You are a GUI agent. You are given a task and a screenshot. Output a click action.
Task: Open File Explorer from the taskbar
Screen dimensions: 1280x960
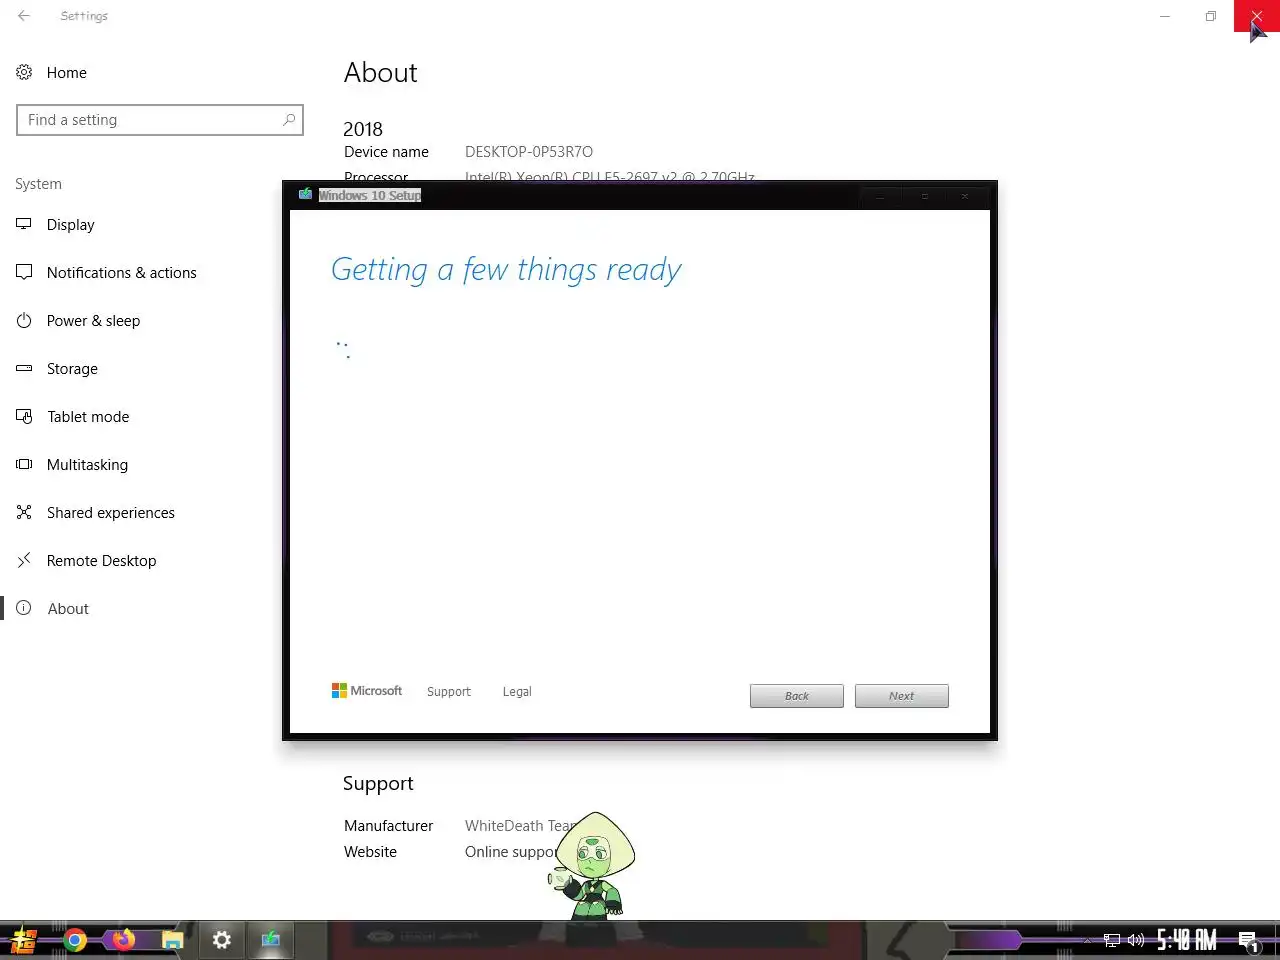173,940
